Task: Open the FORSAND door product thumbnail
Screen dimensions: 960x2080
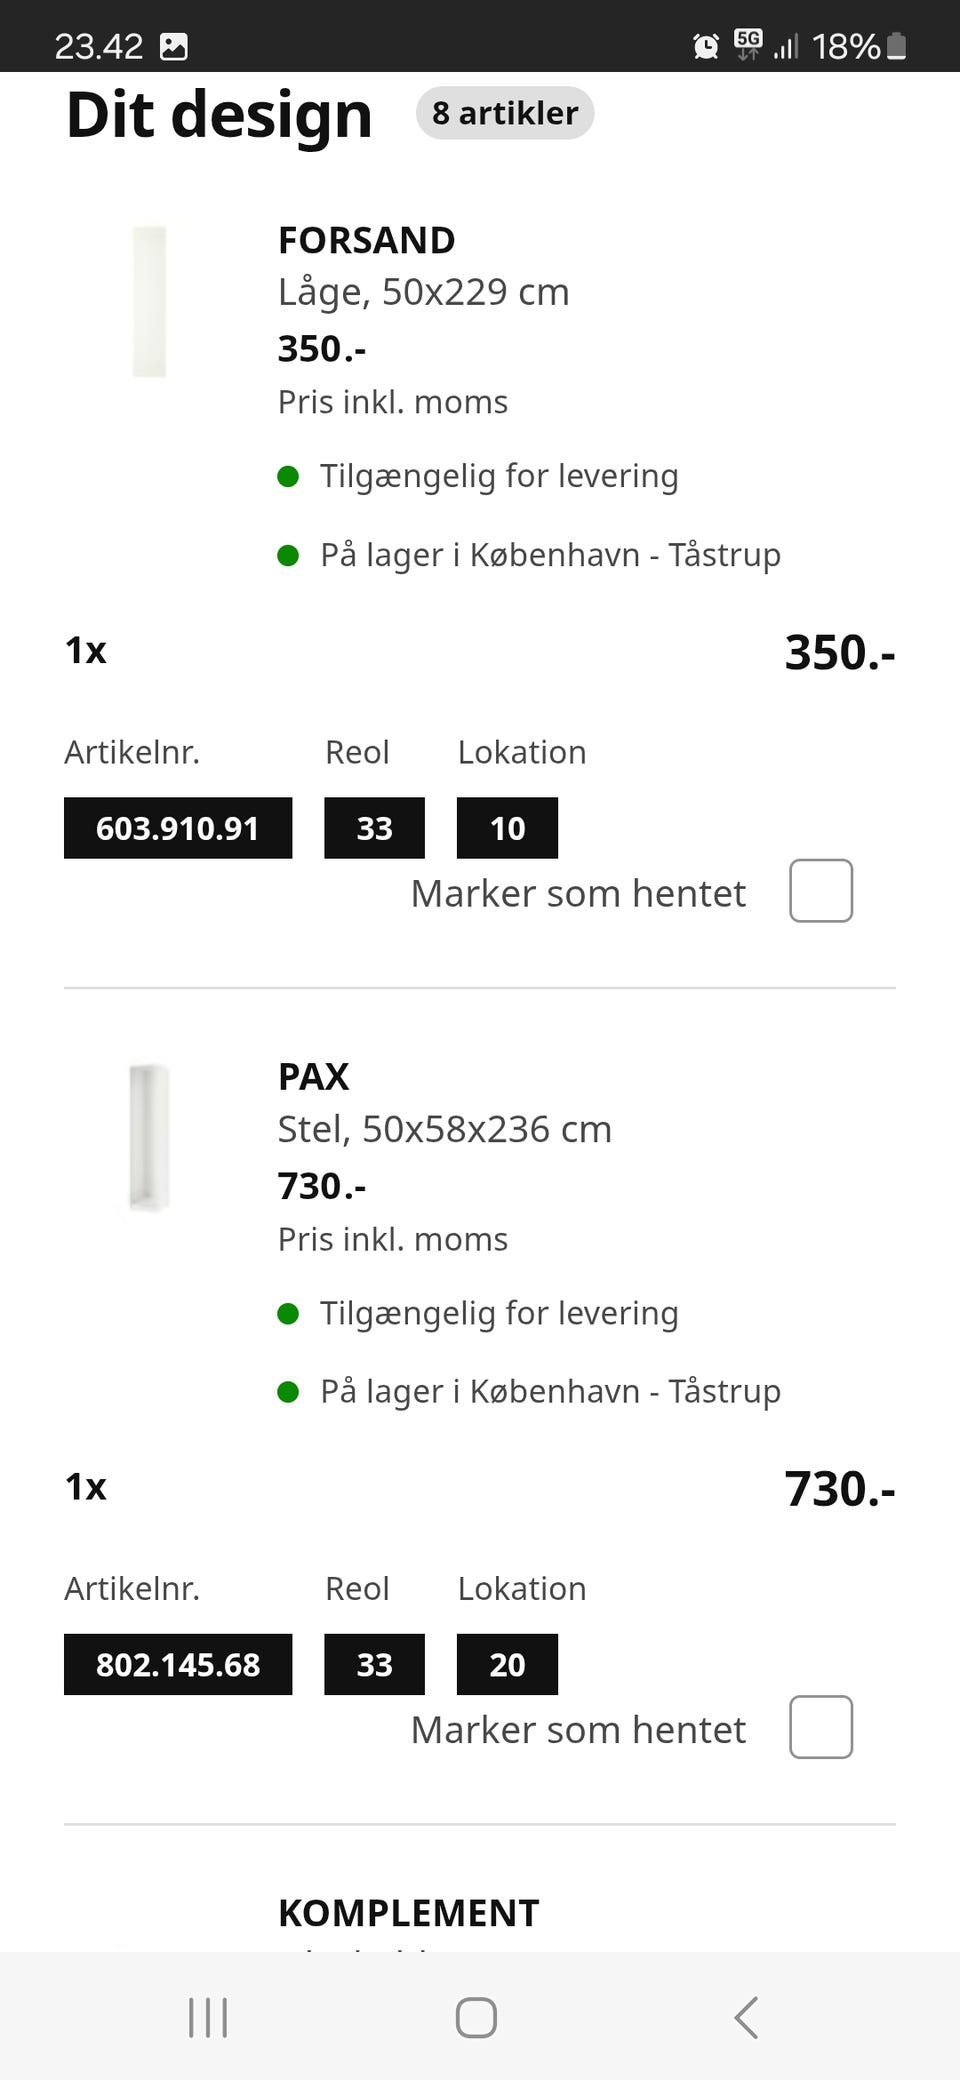Action: click(x=150, y=301)
